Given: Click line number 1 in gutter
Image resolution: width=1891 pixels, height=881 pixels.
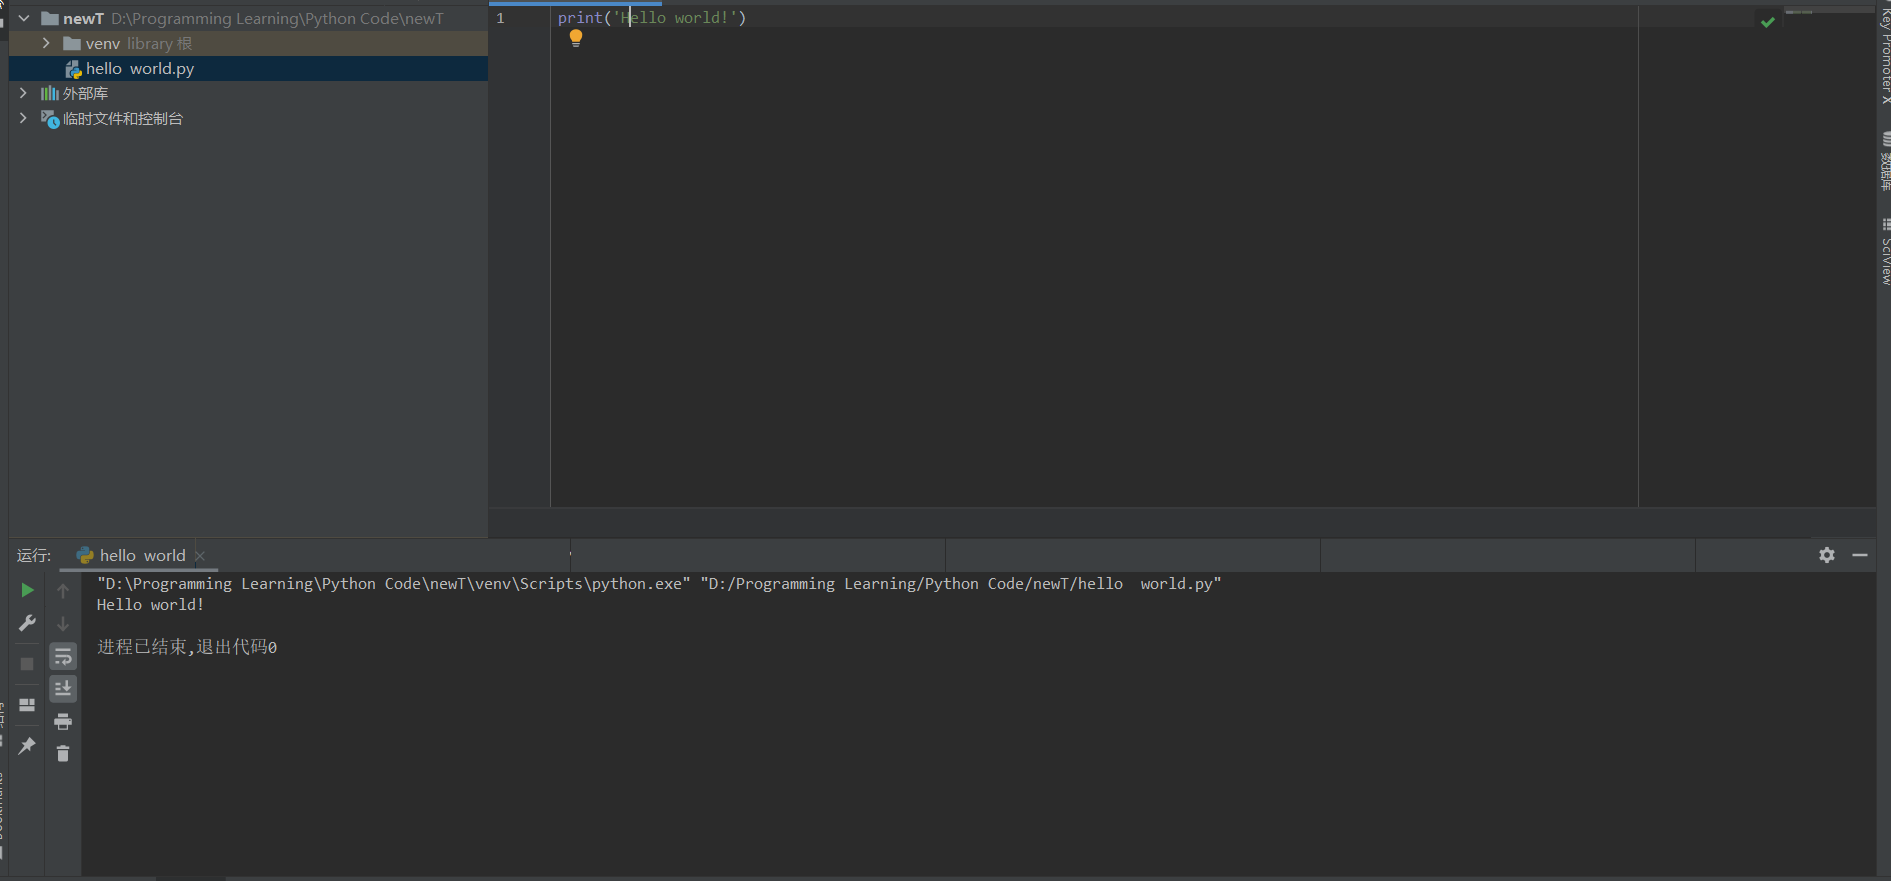Looking at the screenshot, I should tap(500, 18).
